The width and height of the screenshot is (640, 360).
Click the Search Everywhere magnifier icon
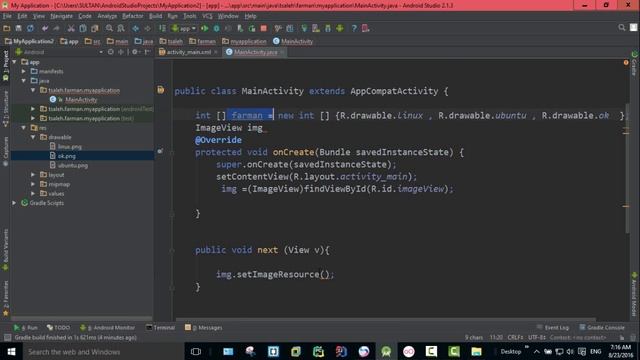622,27
